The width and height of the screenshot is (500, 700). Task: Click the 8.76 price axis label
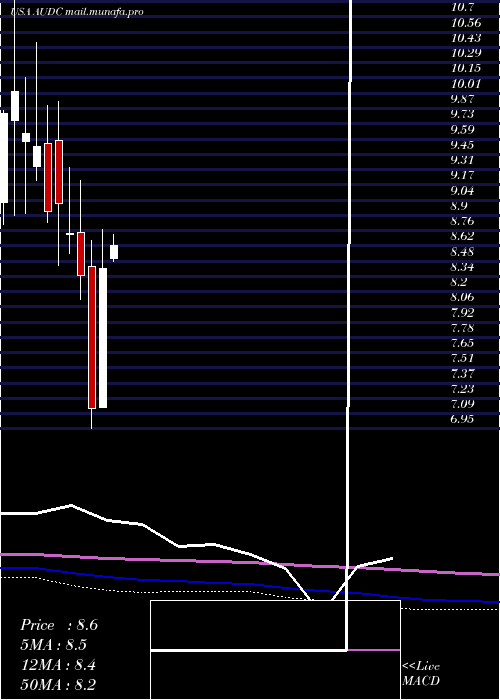463,221
